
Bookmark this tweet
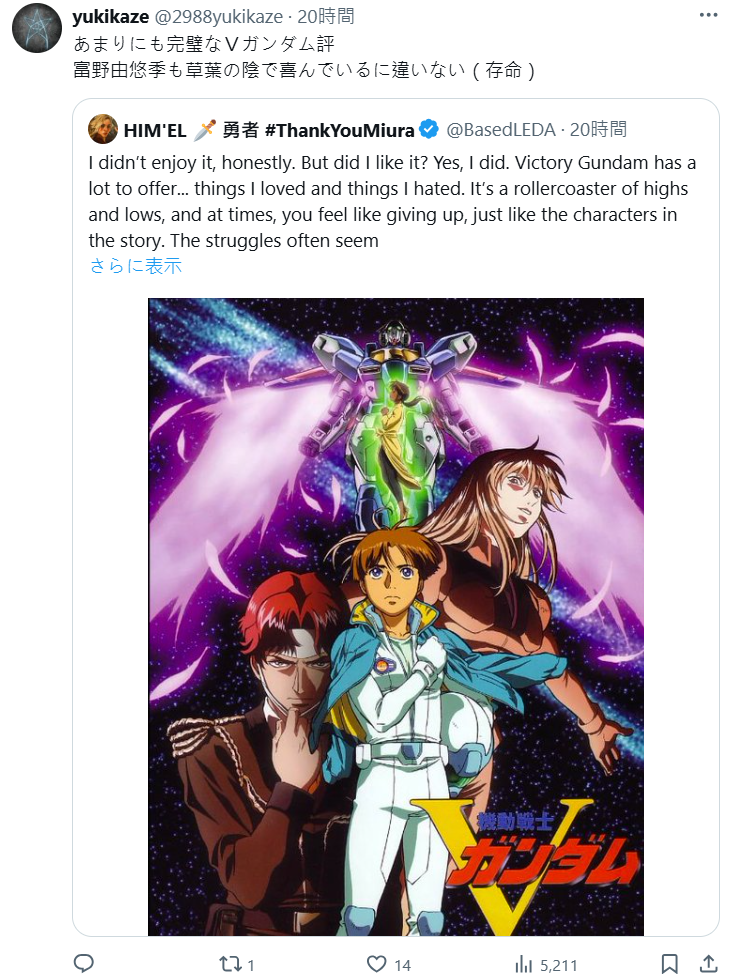[x=669, y=964]
